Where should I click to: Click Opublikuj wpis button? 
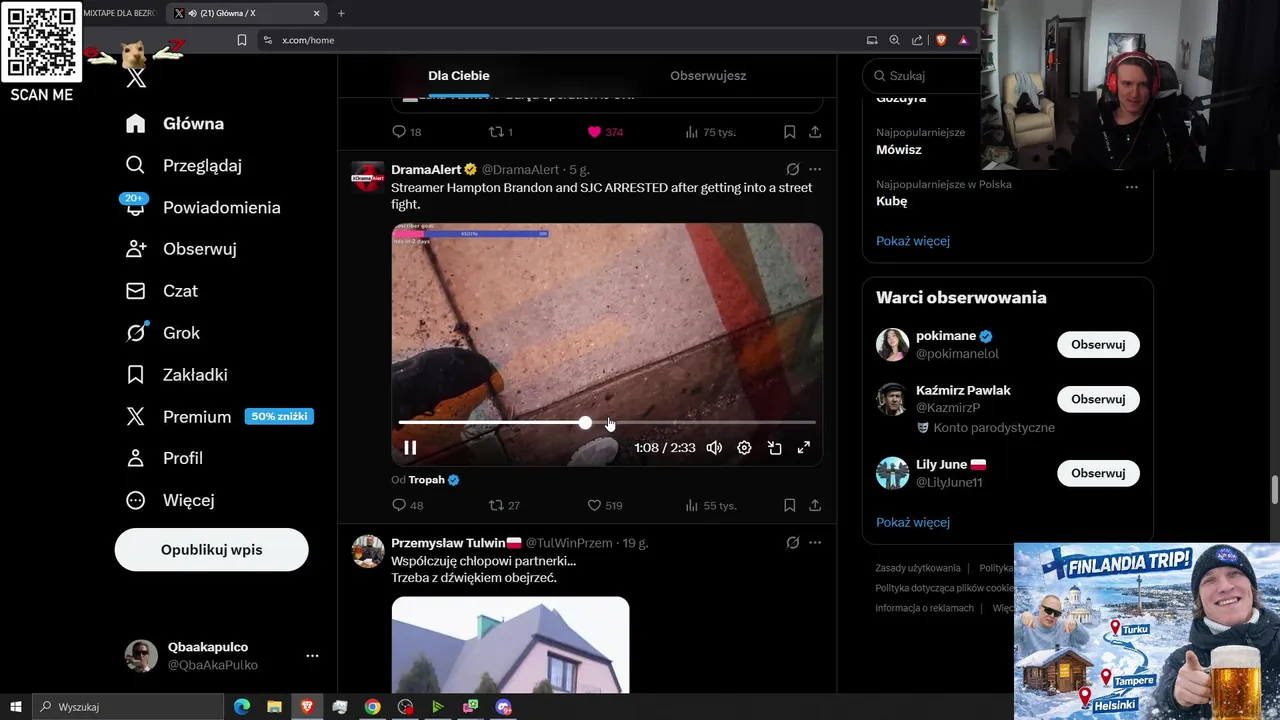[x=211, y=550]
